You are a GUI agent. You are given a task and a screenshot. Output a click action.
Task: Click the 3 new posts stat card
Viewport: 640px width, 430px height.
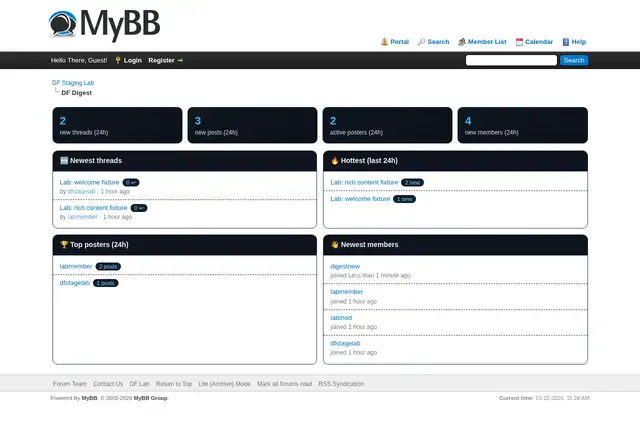coord(252,125)
